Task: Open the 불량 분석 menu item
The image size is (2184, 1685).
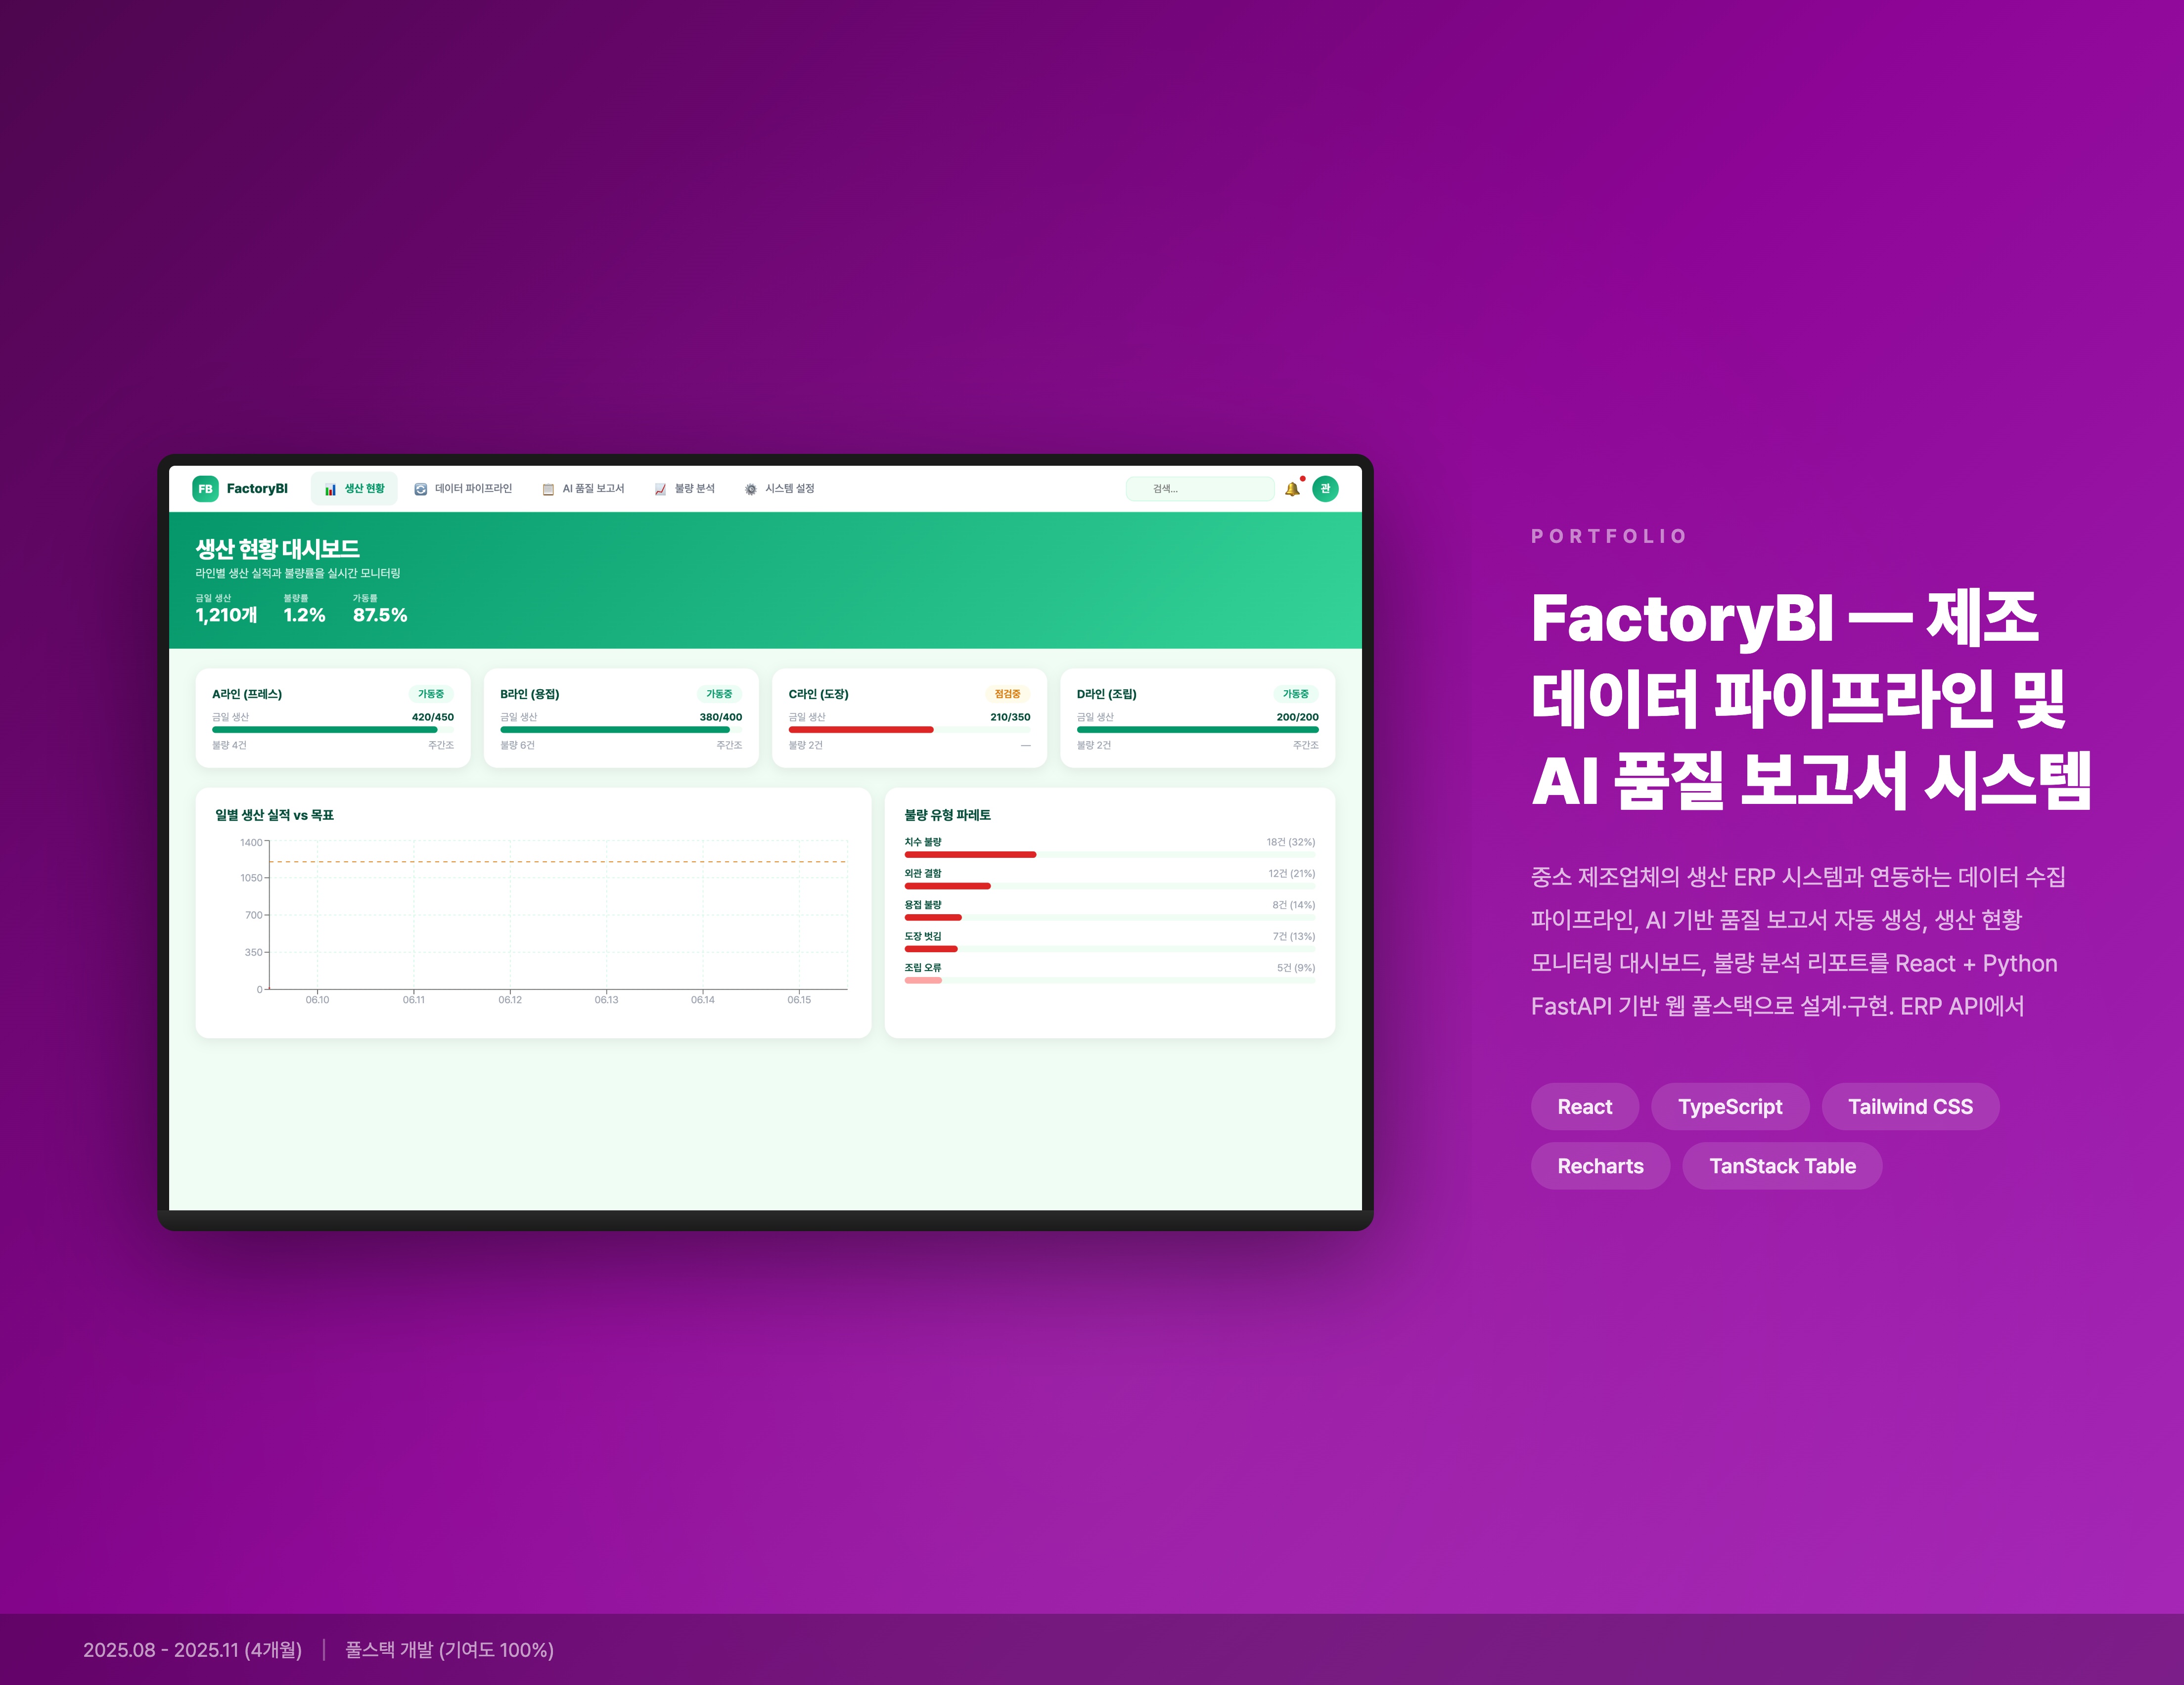Action: pos(695,489)
